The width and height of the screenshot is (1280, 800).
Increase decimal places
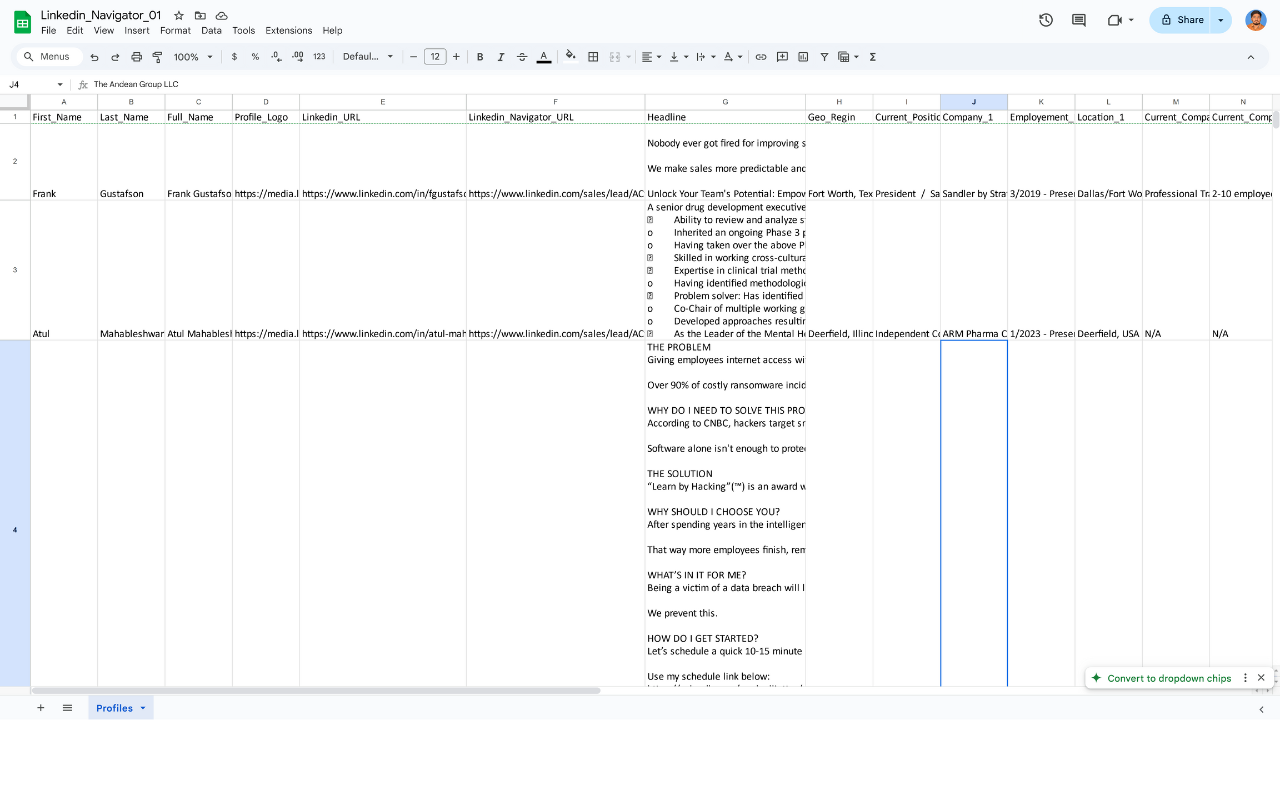[x=297, y=57]
